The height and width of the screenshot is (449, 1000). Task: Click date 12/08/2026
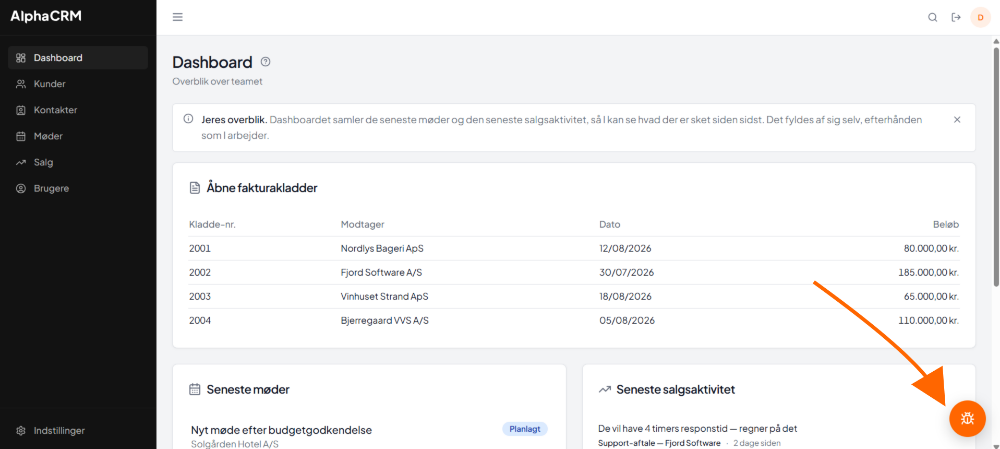[x=625, y=249]
